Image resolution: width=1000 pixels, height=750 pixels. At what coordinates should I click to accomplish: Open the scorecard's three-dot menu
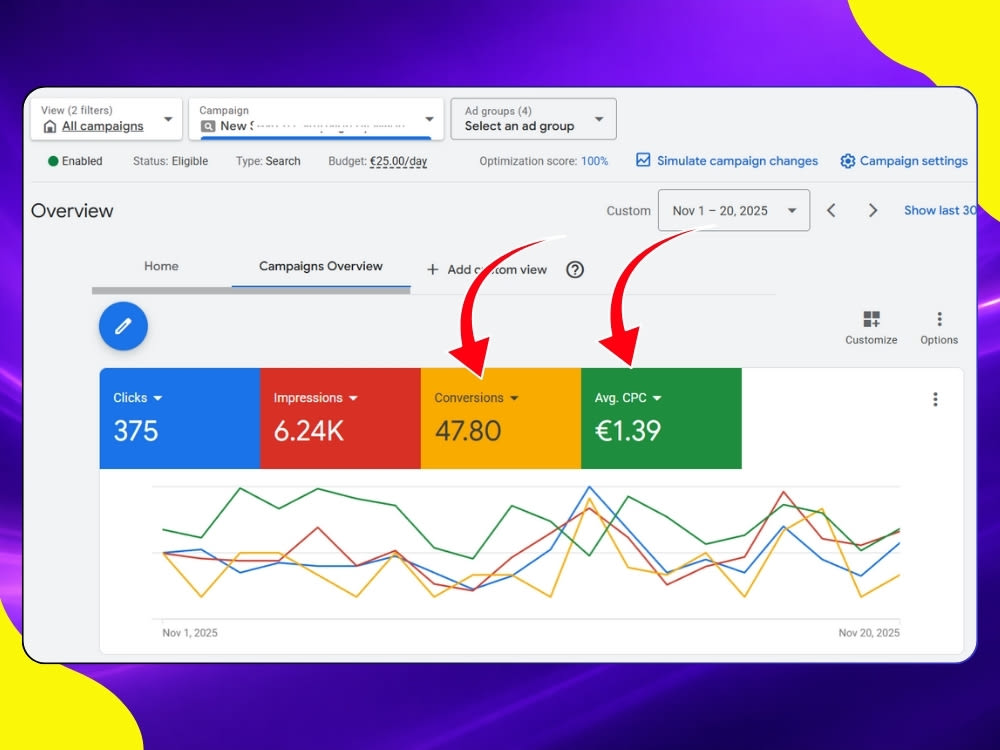[935, 399]
